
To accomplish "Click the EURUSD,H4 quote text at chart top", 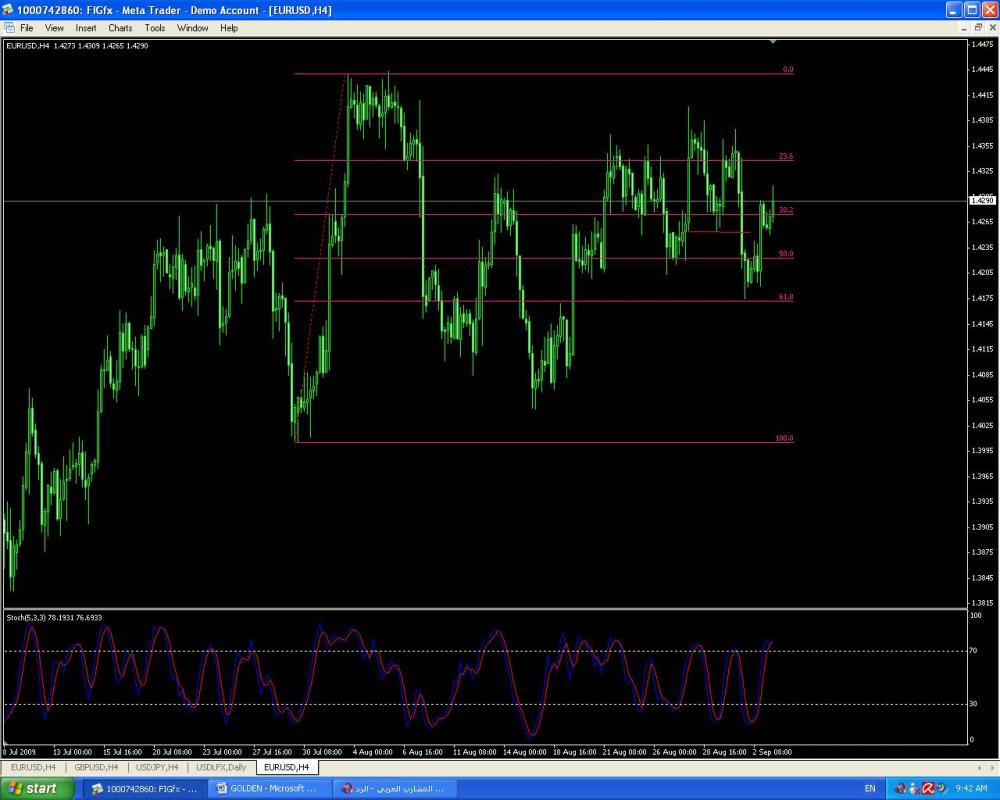I will [77, 46].
